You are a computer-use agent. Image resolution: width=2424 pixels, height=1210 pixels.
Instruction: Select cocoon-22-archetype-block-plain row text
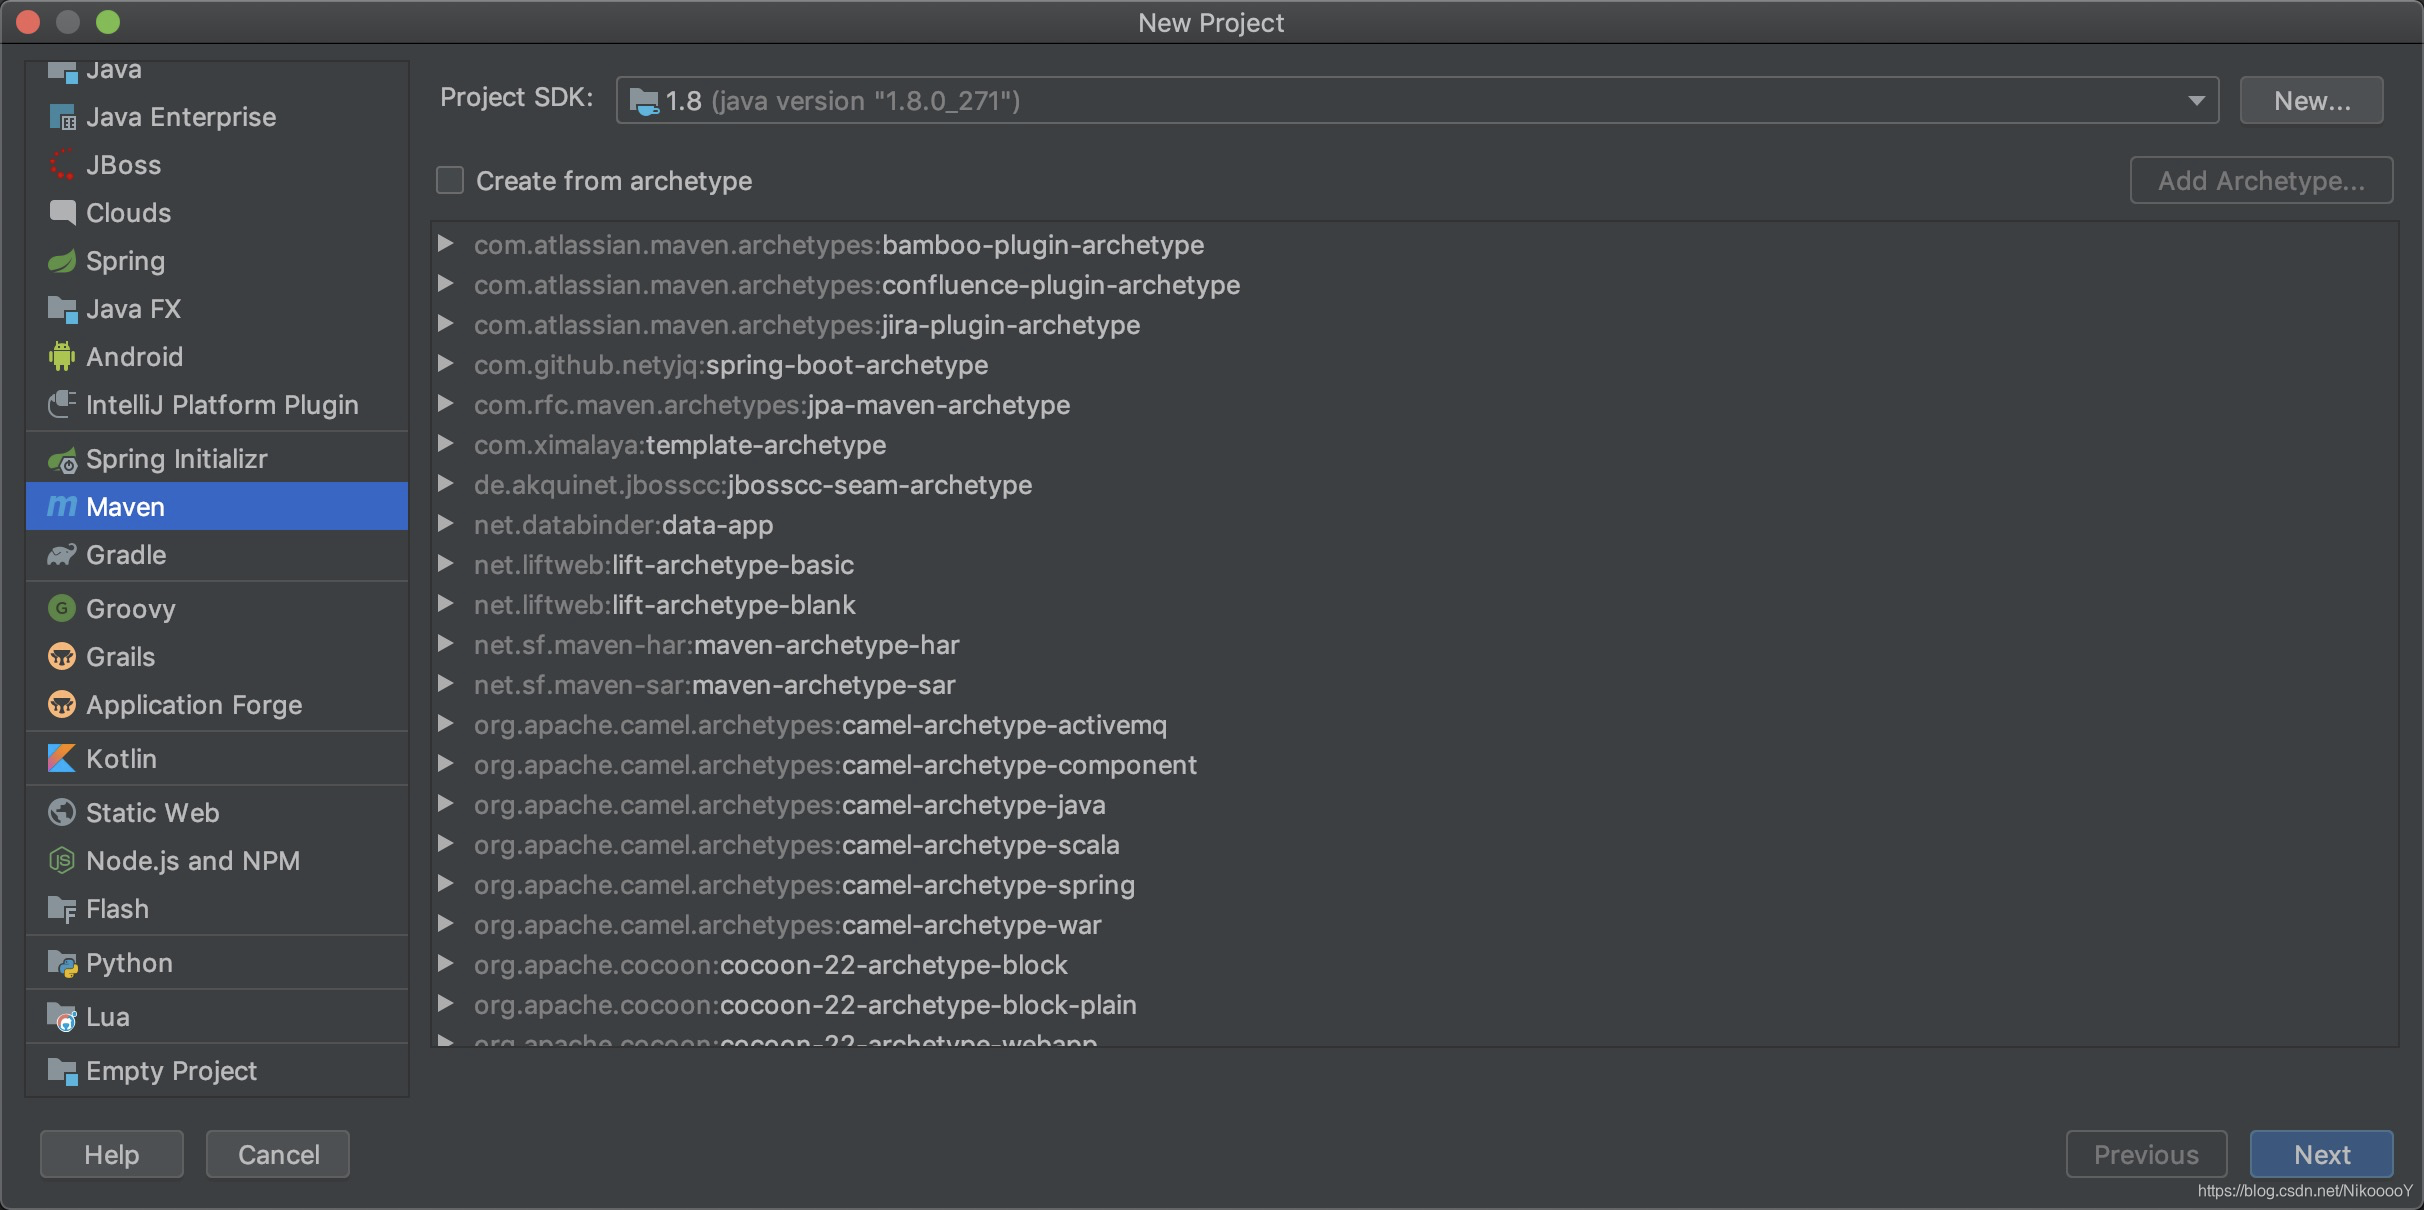click(x=805, y=1005)
